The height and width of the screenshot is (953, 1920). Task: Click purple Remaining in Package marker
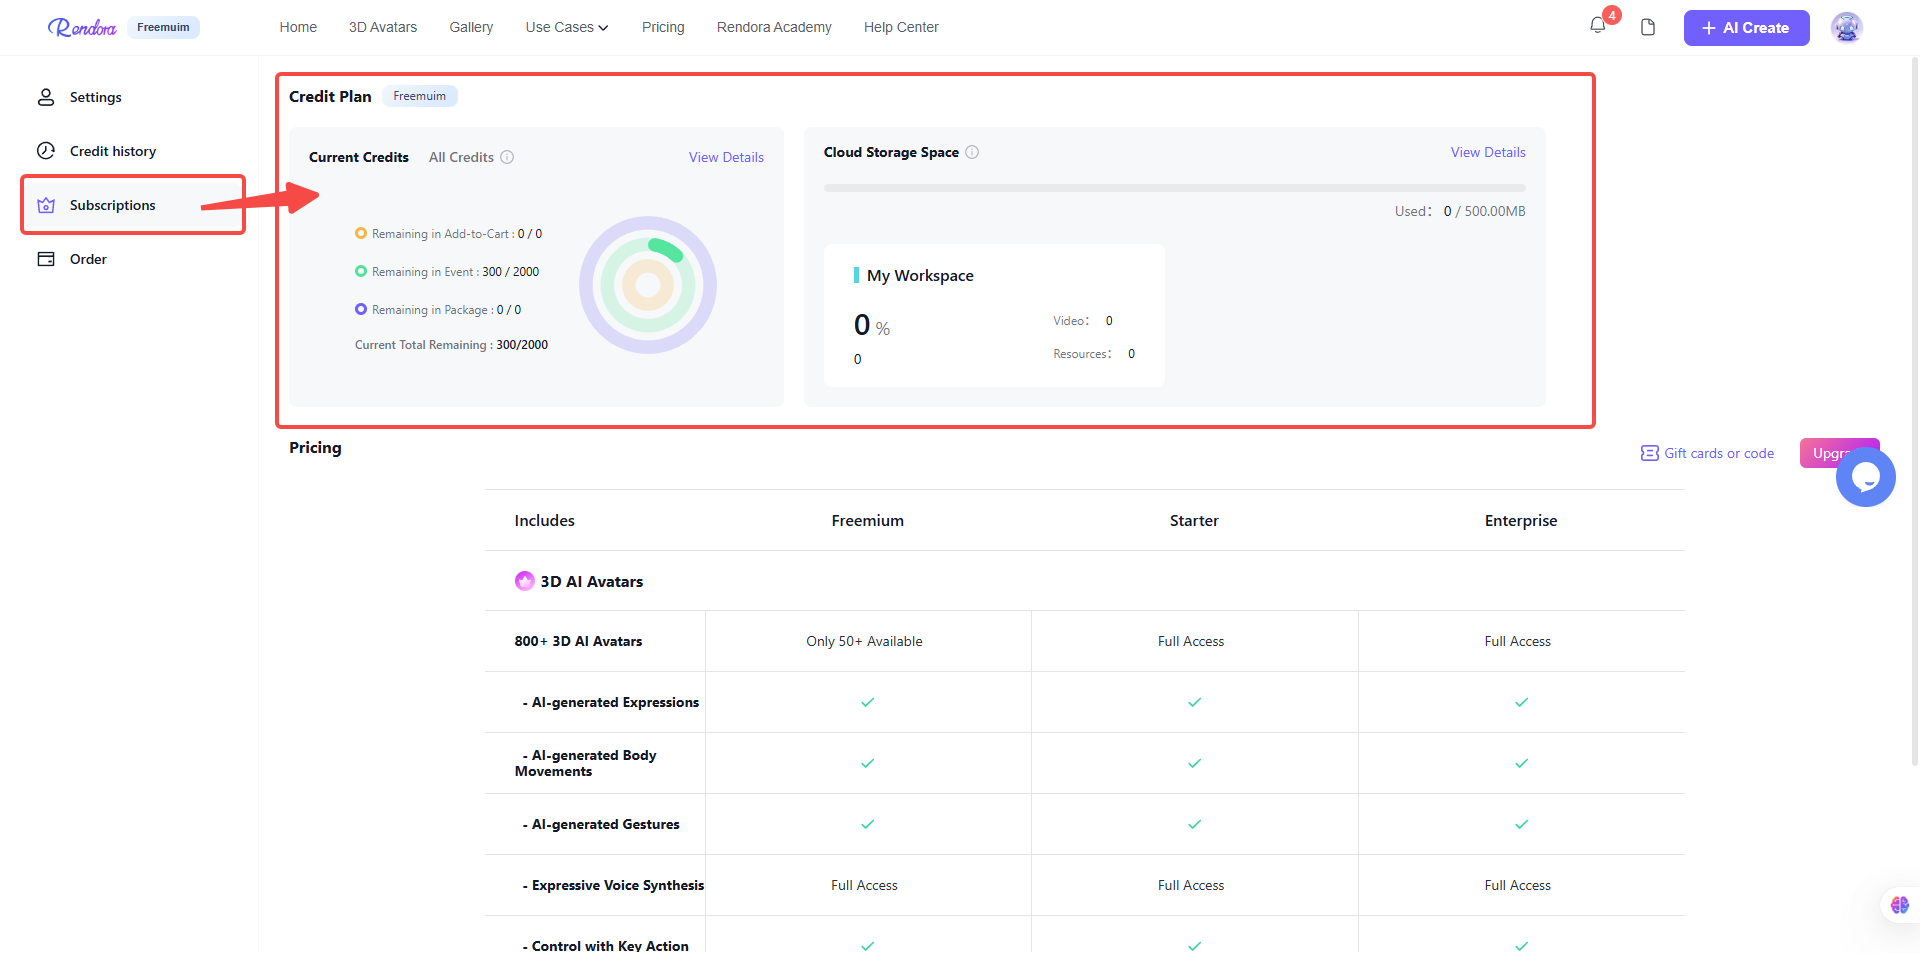[361, 309]
